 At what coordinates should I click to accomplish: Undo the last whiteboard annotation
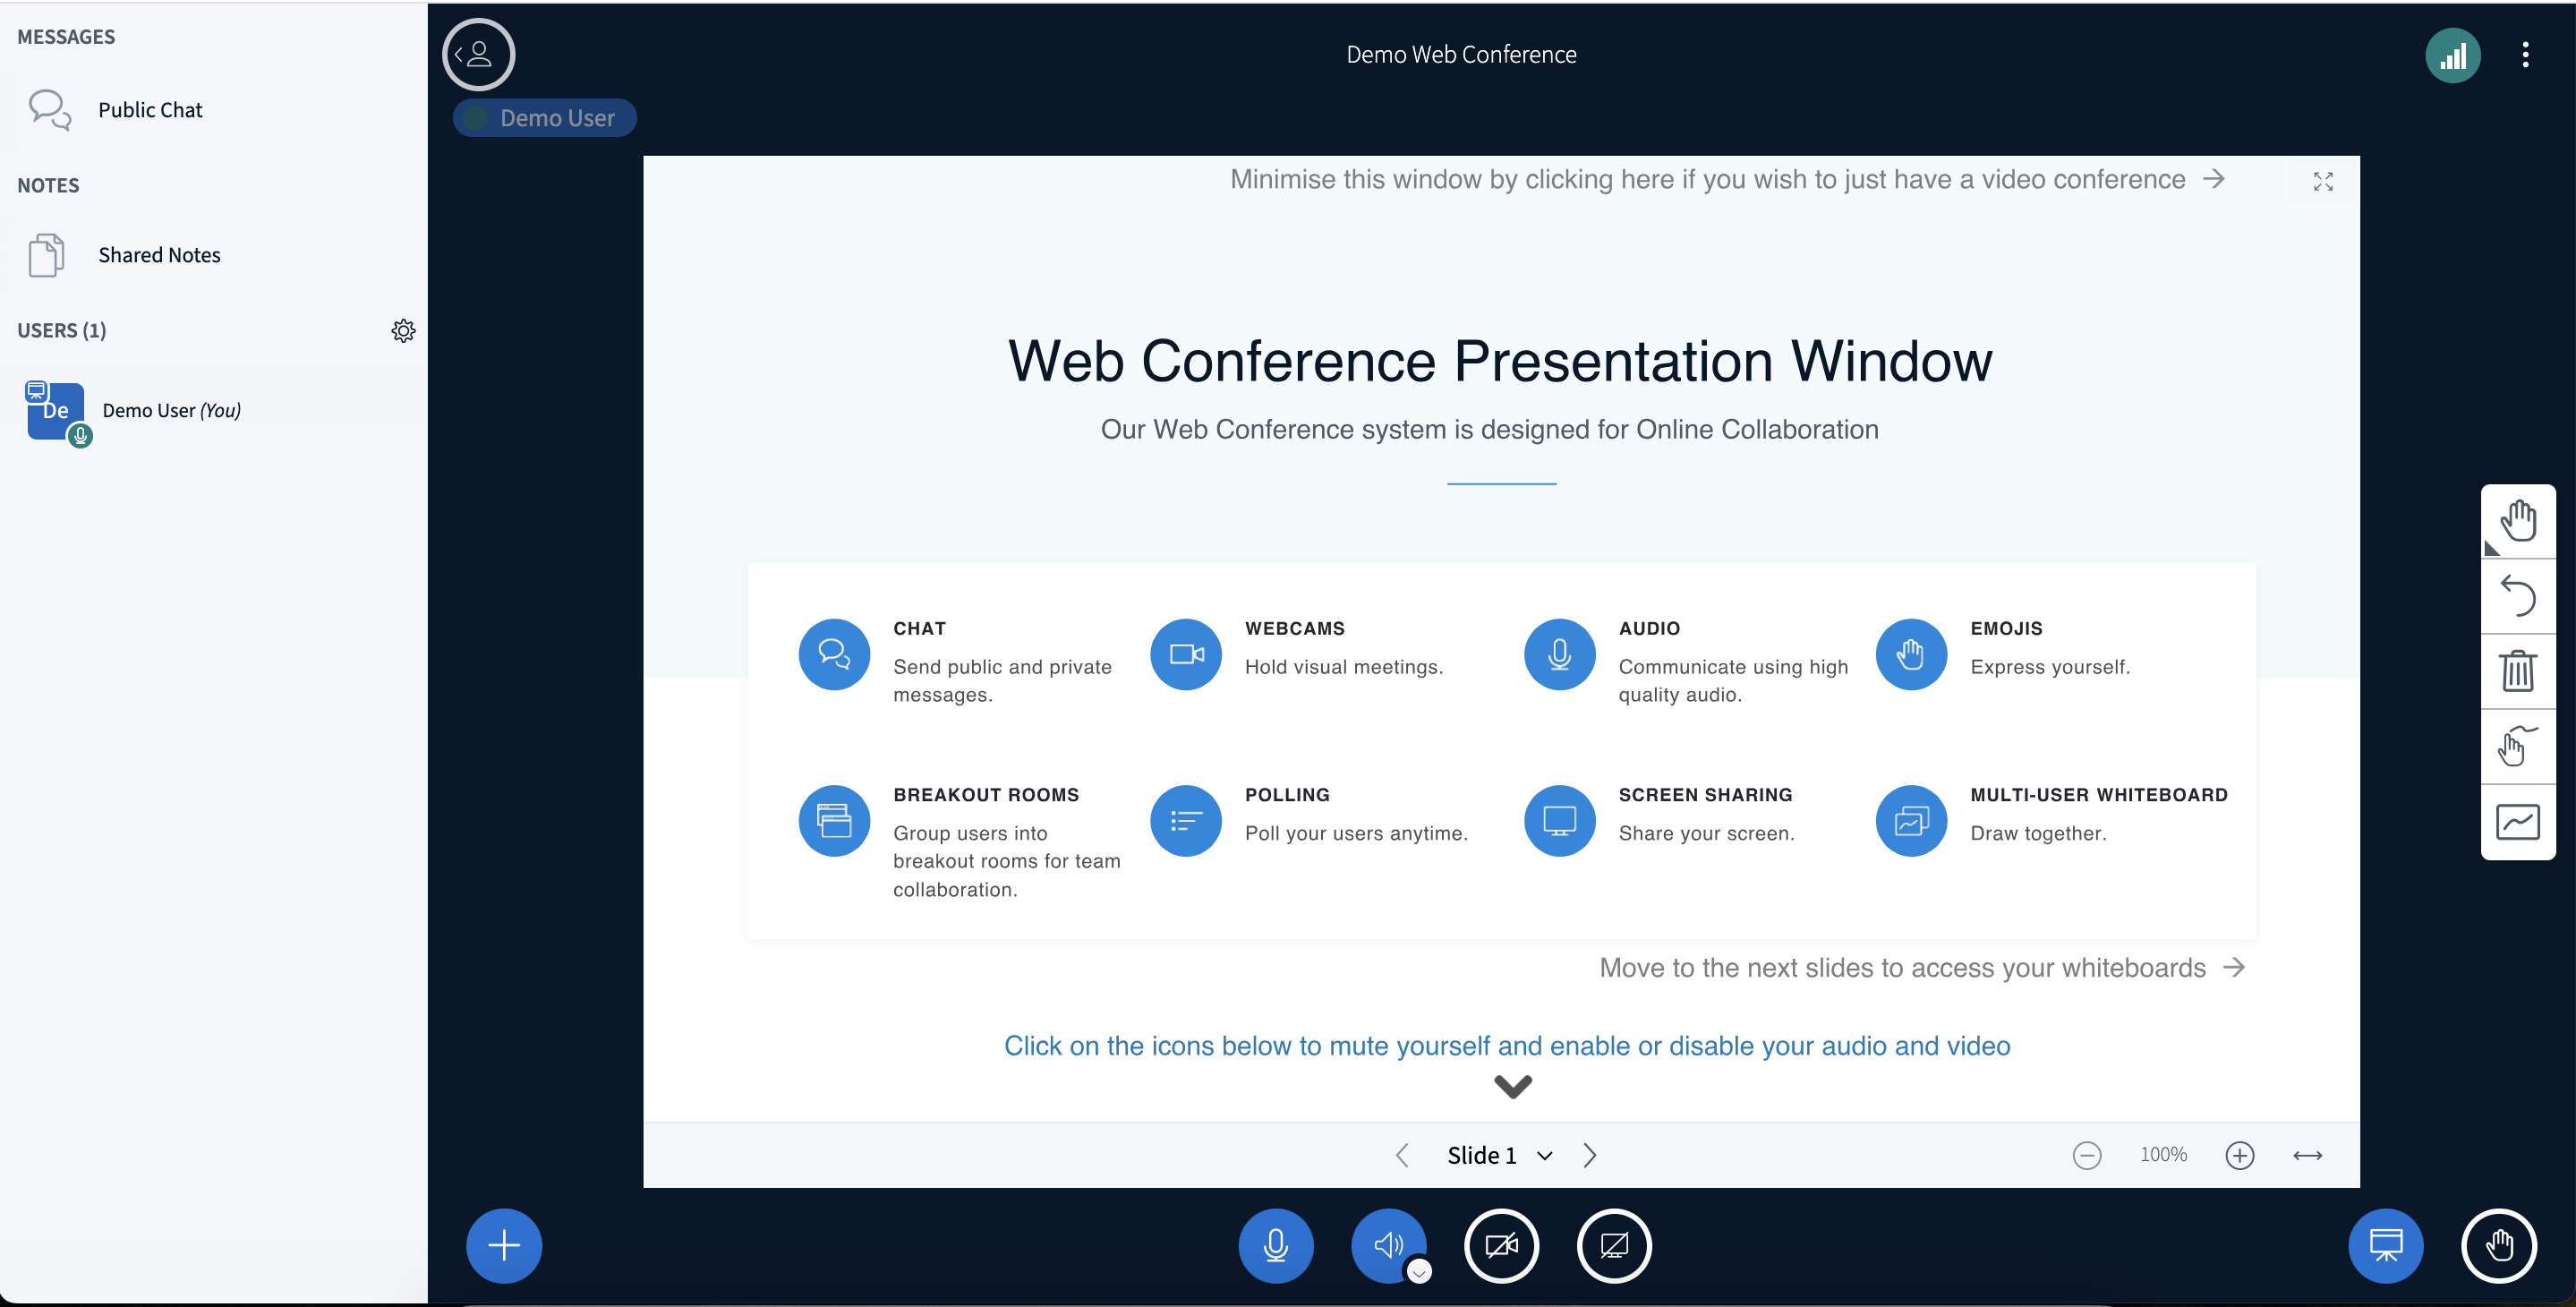coord(2518,596)
